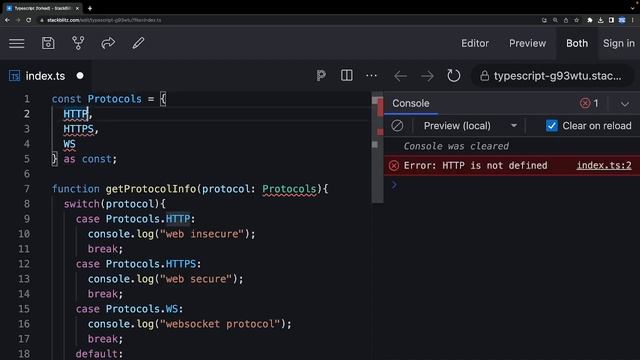Click the browser downloads icon

tap(600, 20)
